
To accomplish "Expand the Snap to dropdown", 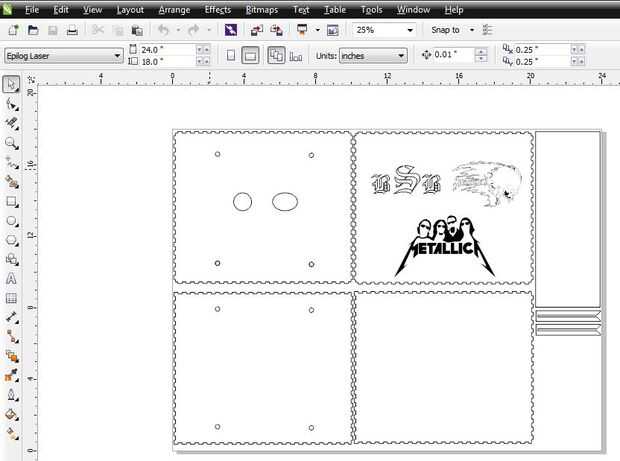I will (472, 30).
